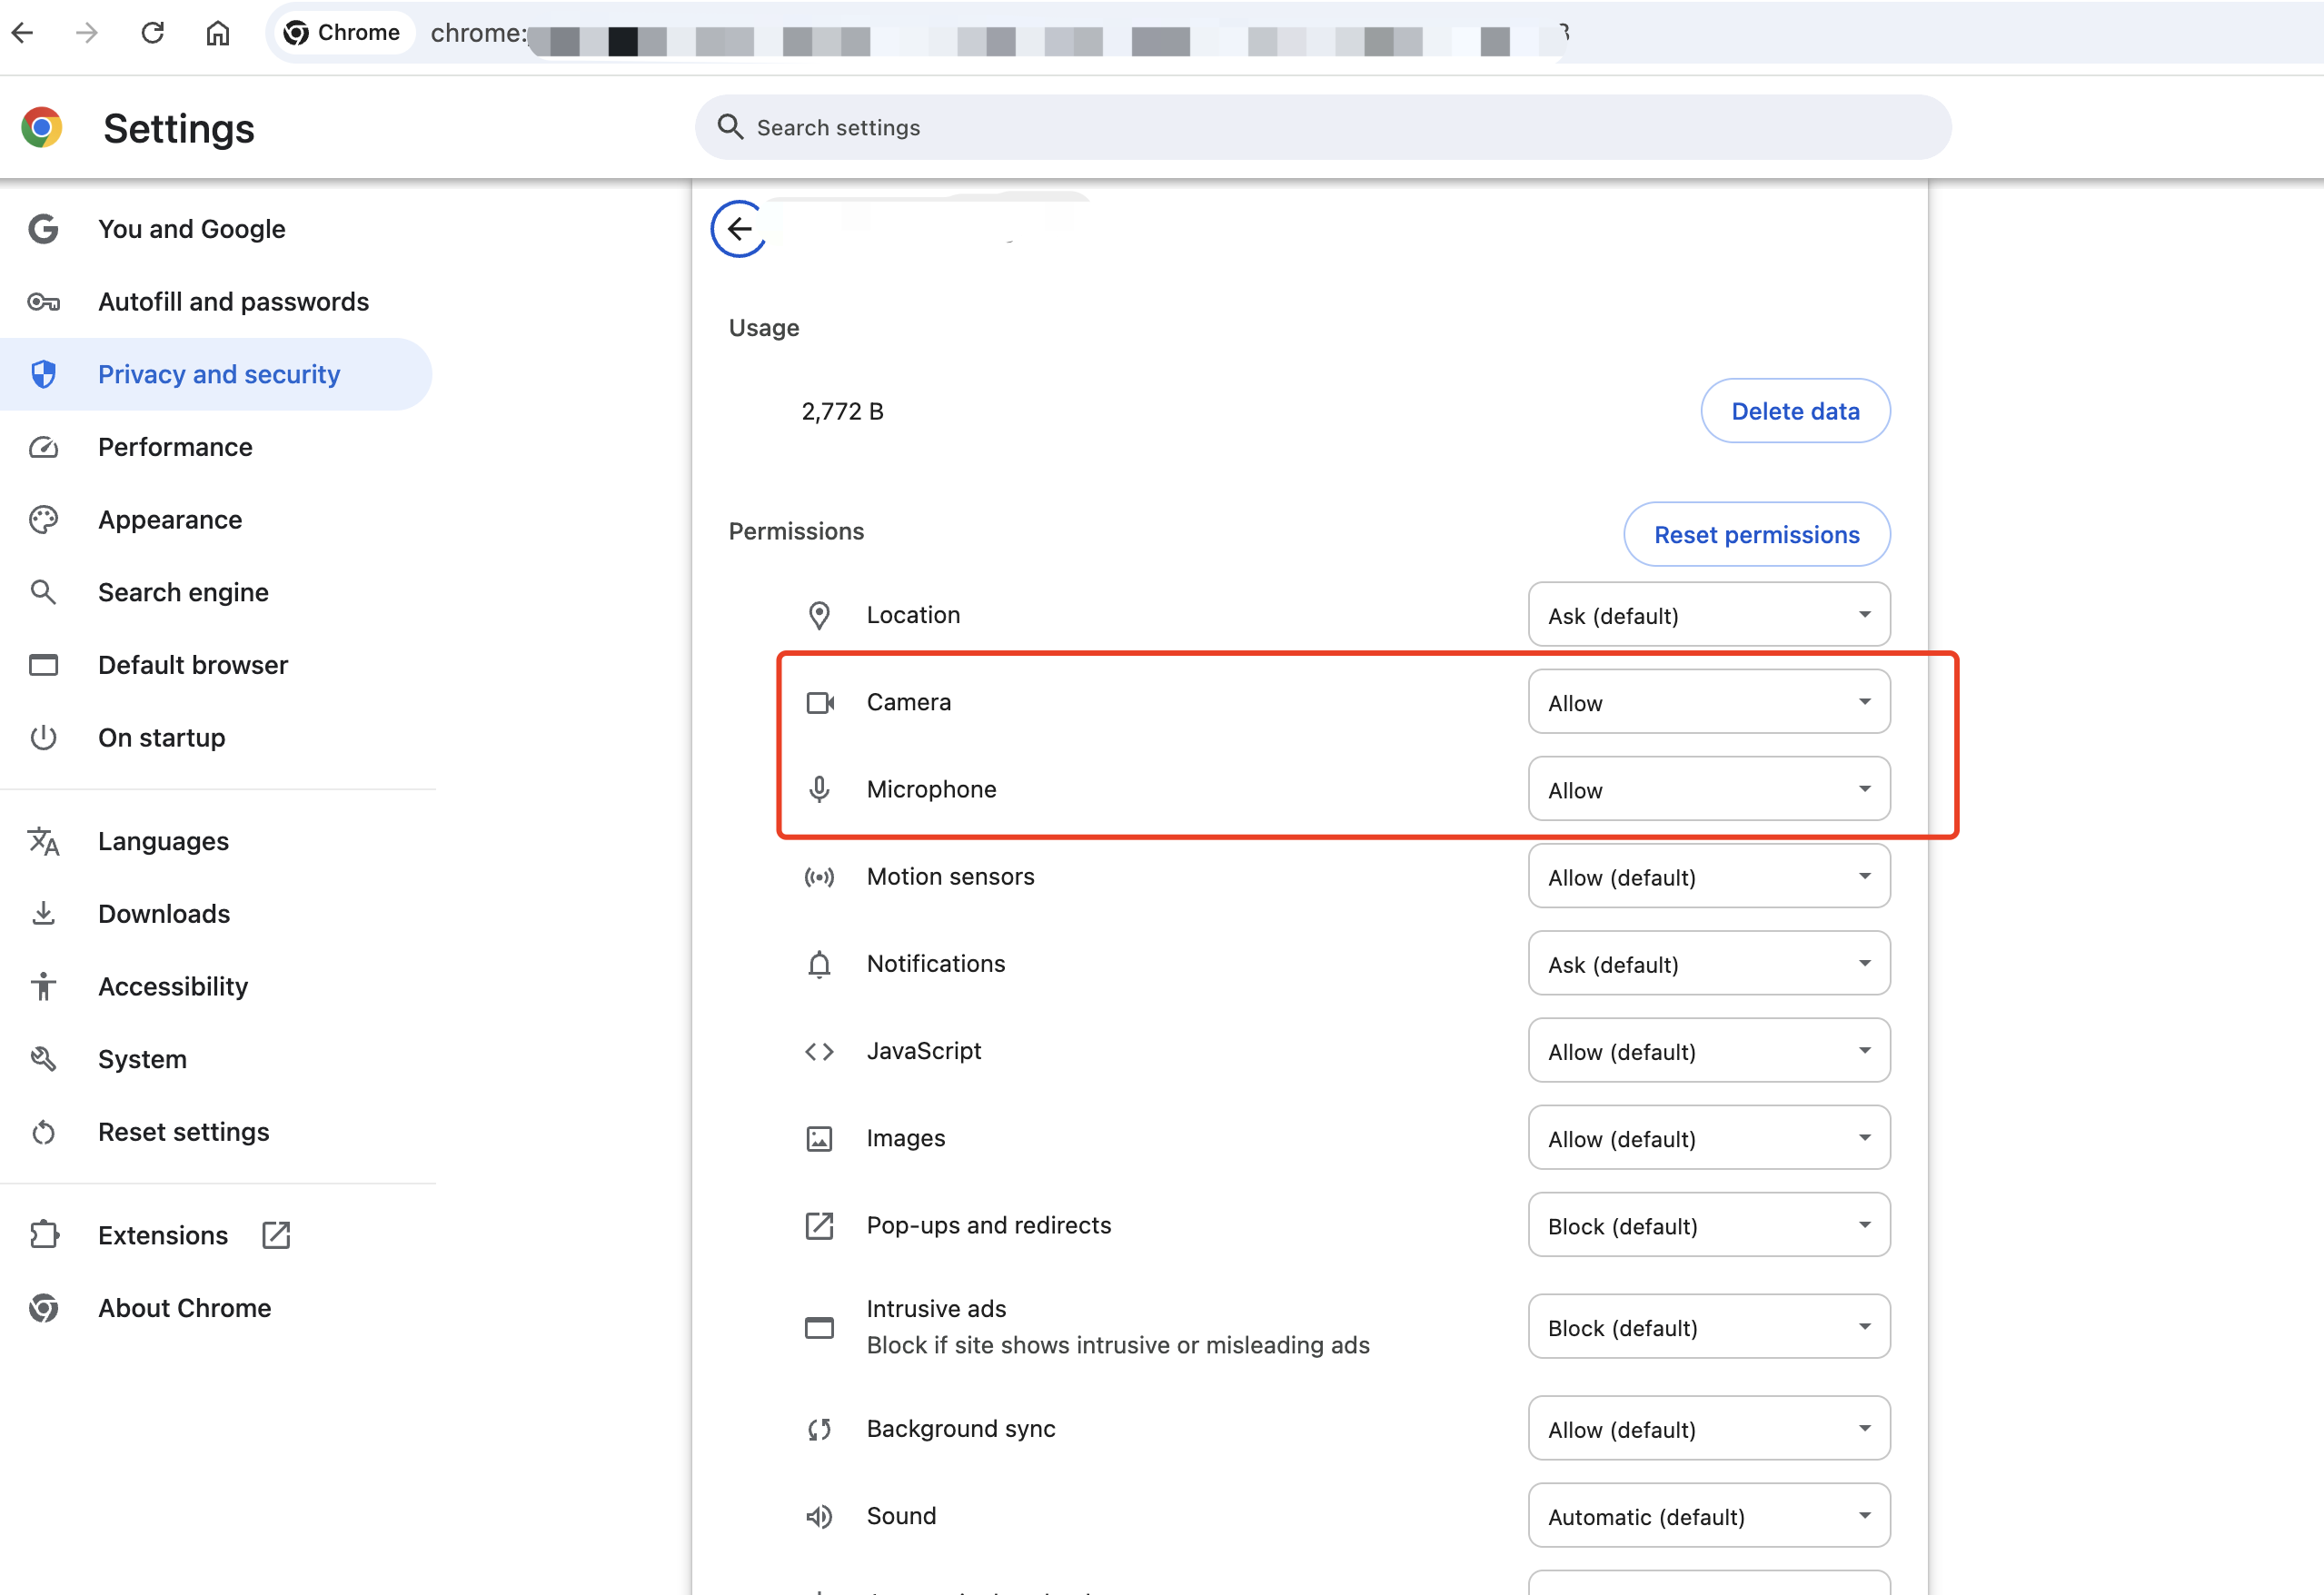
Task: Click the browser forward arrow
Action: (87, 33)
